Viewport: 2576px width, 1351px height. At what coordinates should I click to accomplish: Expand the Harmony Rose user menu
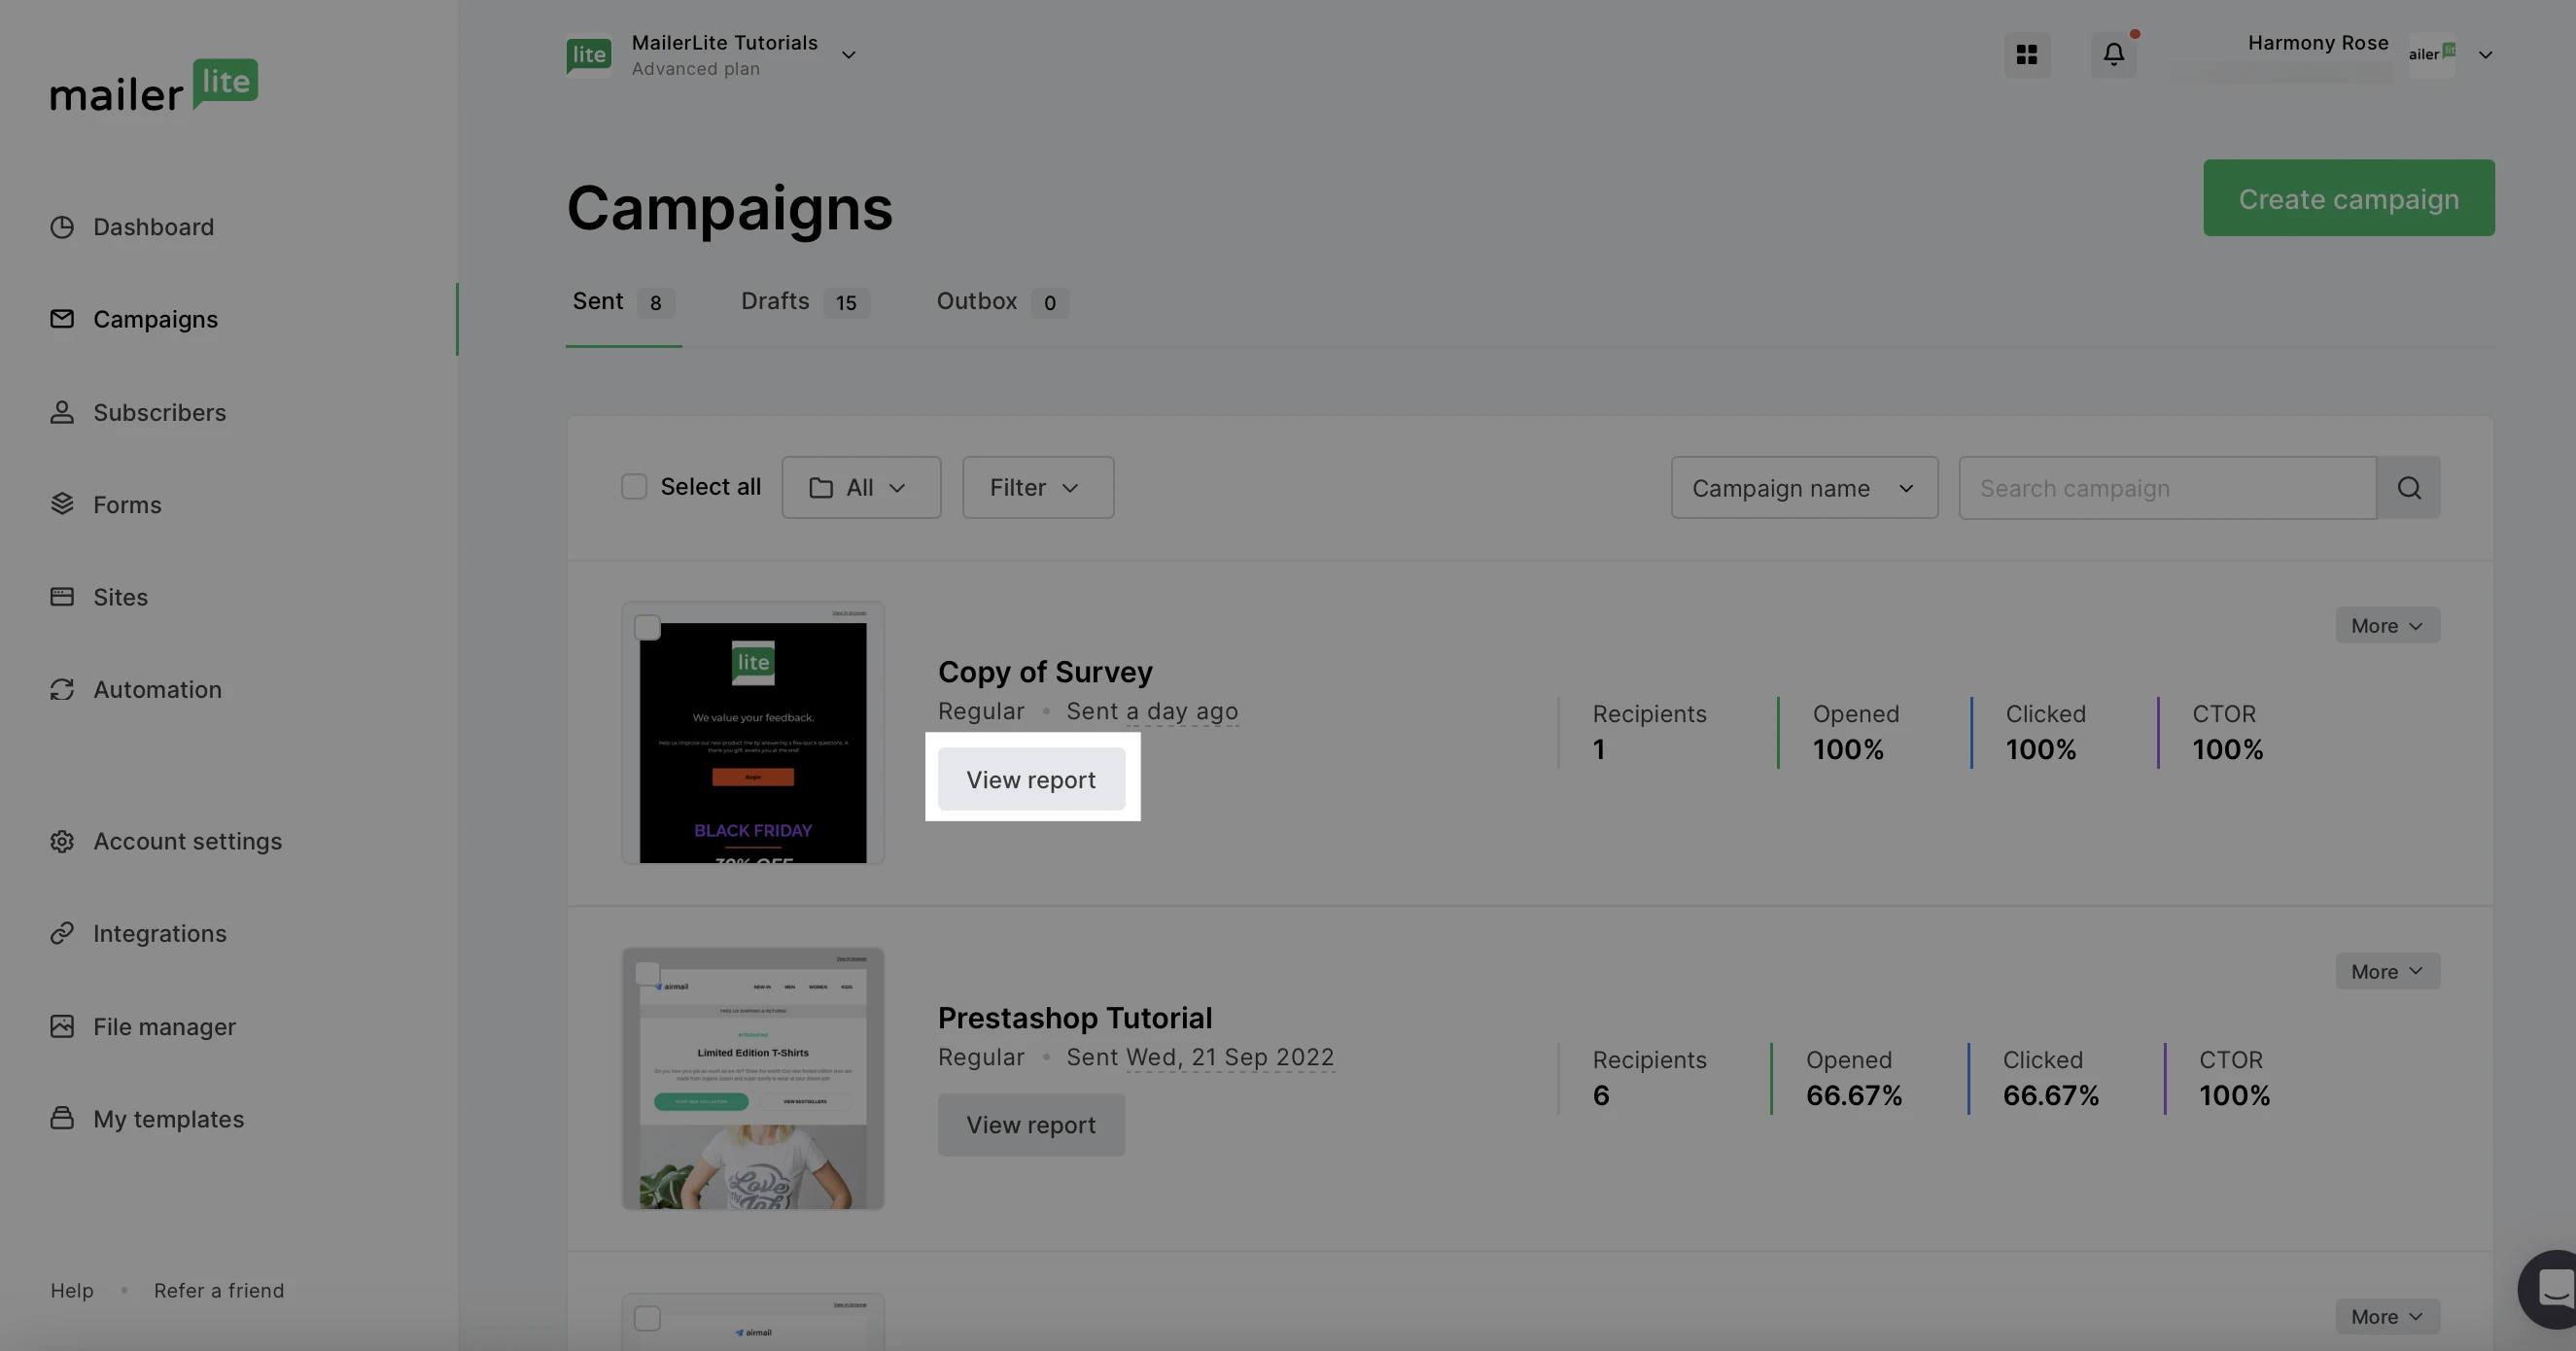pos(2485,55)
